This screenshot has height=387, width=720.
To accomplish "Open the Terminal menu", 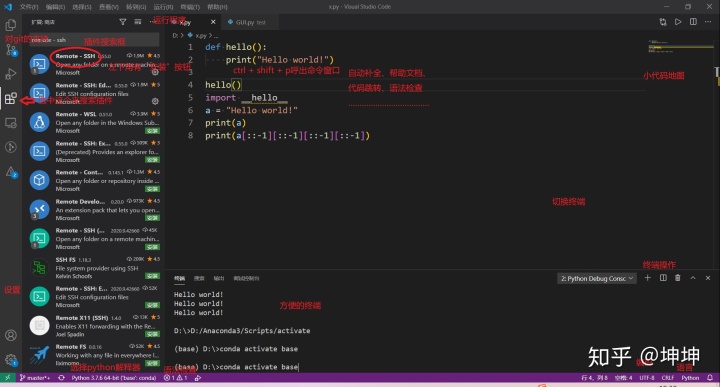I will pyautogui.click(x=190, y=7).
